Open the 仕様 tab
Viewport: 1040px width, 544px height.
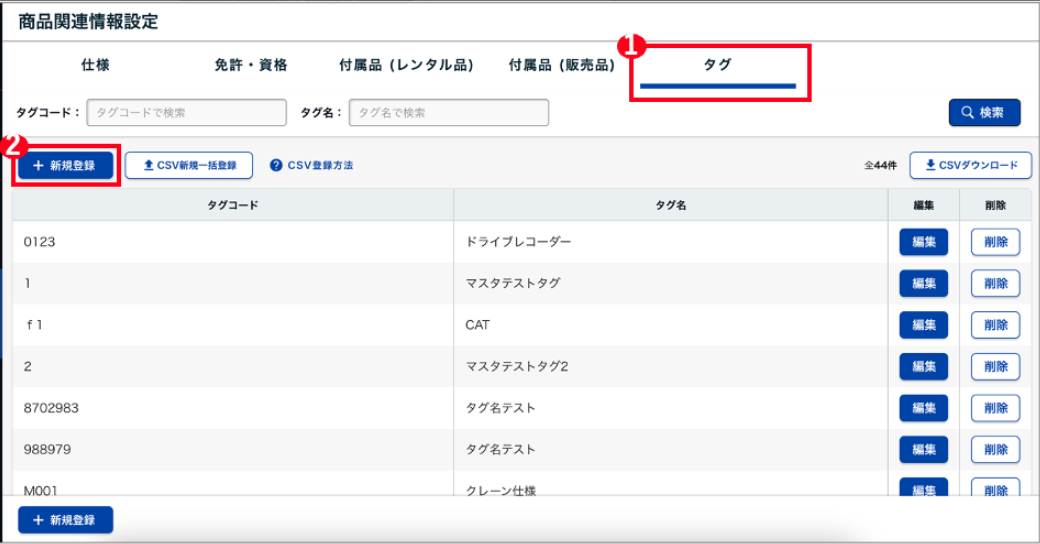coord(95,65)
